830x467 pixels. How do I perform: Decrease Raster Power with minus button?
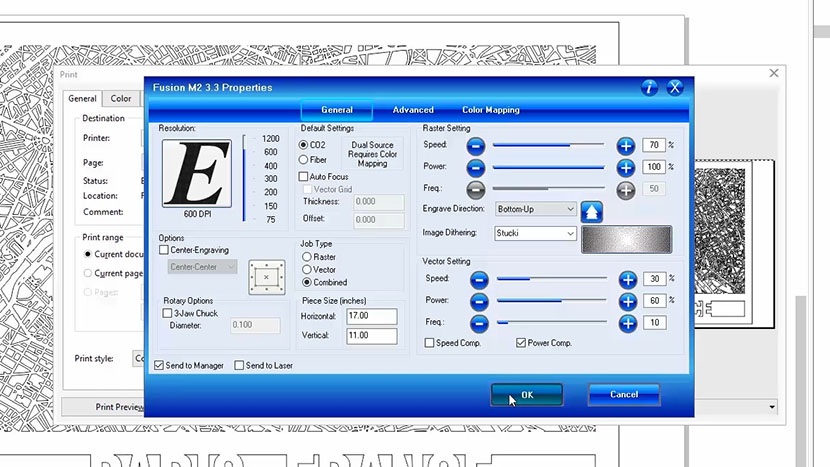pyautogui.click(x=476, y=167)
